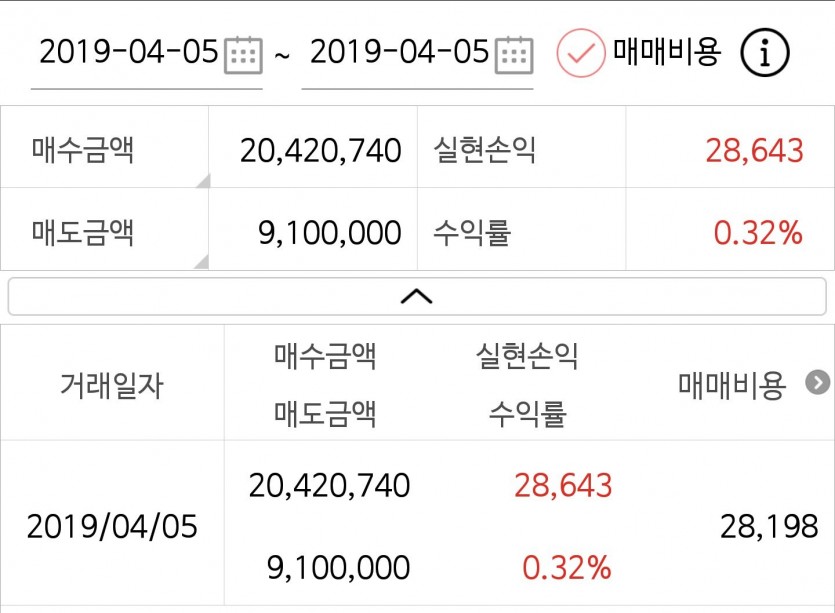The height and width of the screenshot is (613, 835).
Task: Click the 수익률 label in summary table
Action: coord(472,233)
